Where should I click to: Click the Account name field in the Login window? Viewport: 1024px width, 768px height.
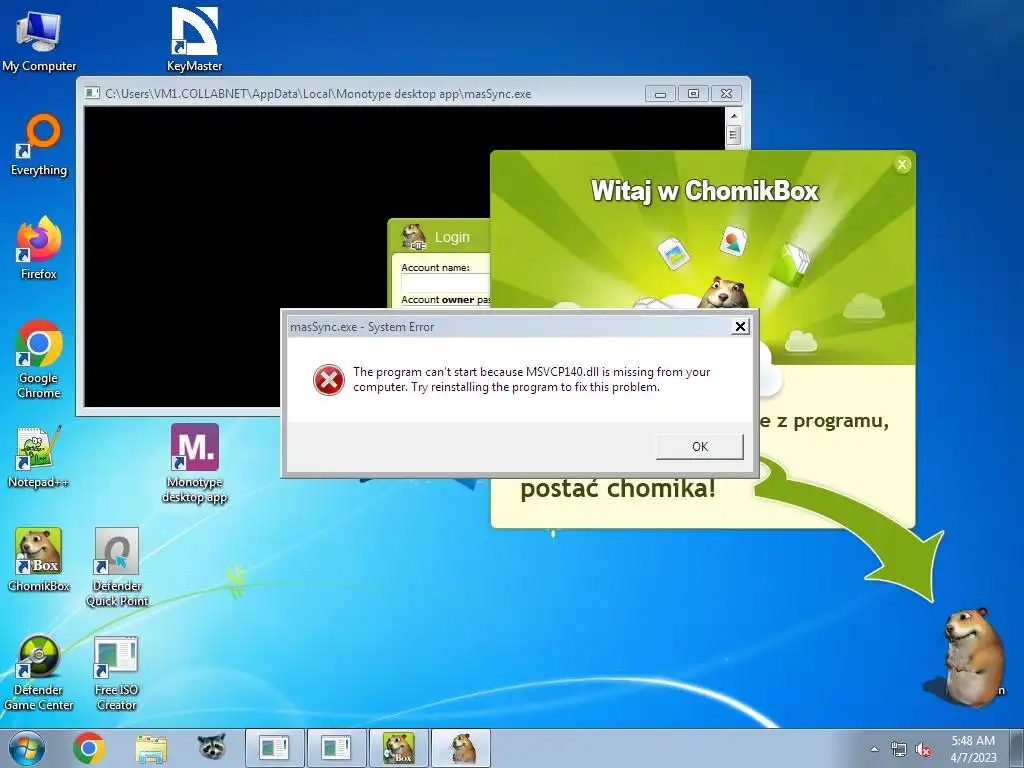coord(445,283)
